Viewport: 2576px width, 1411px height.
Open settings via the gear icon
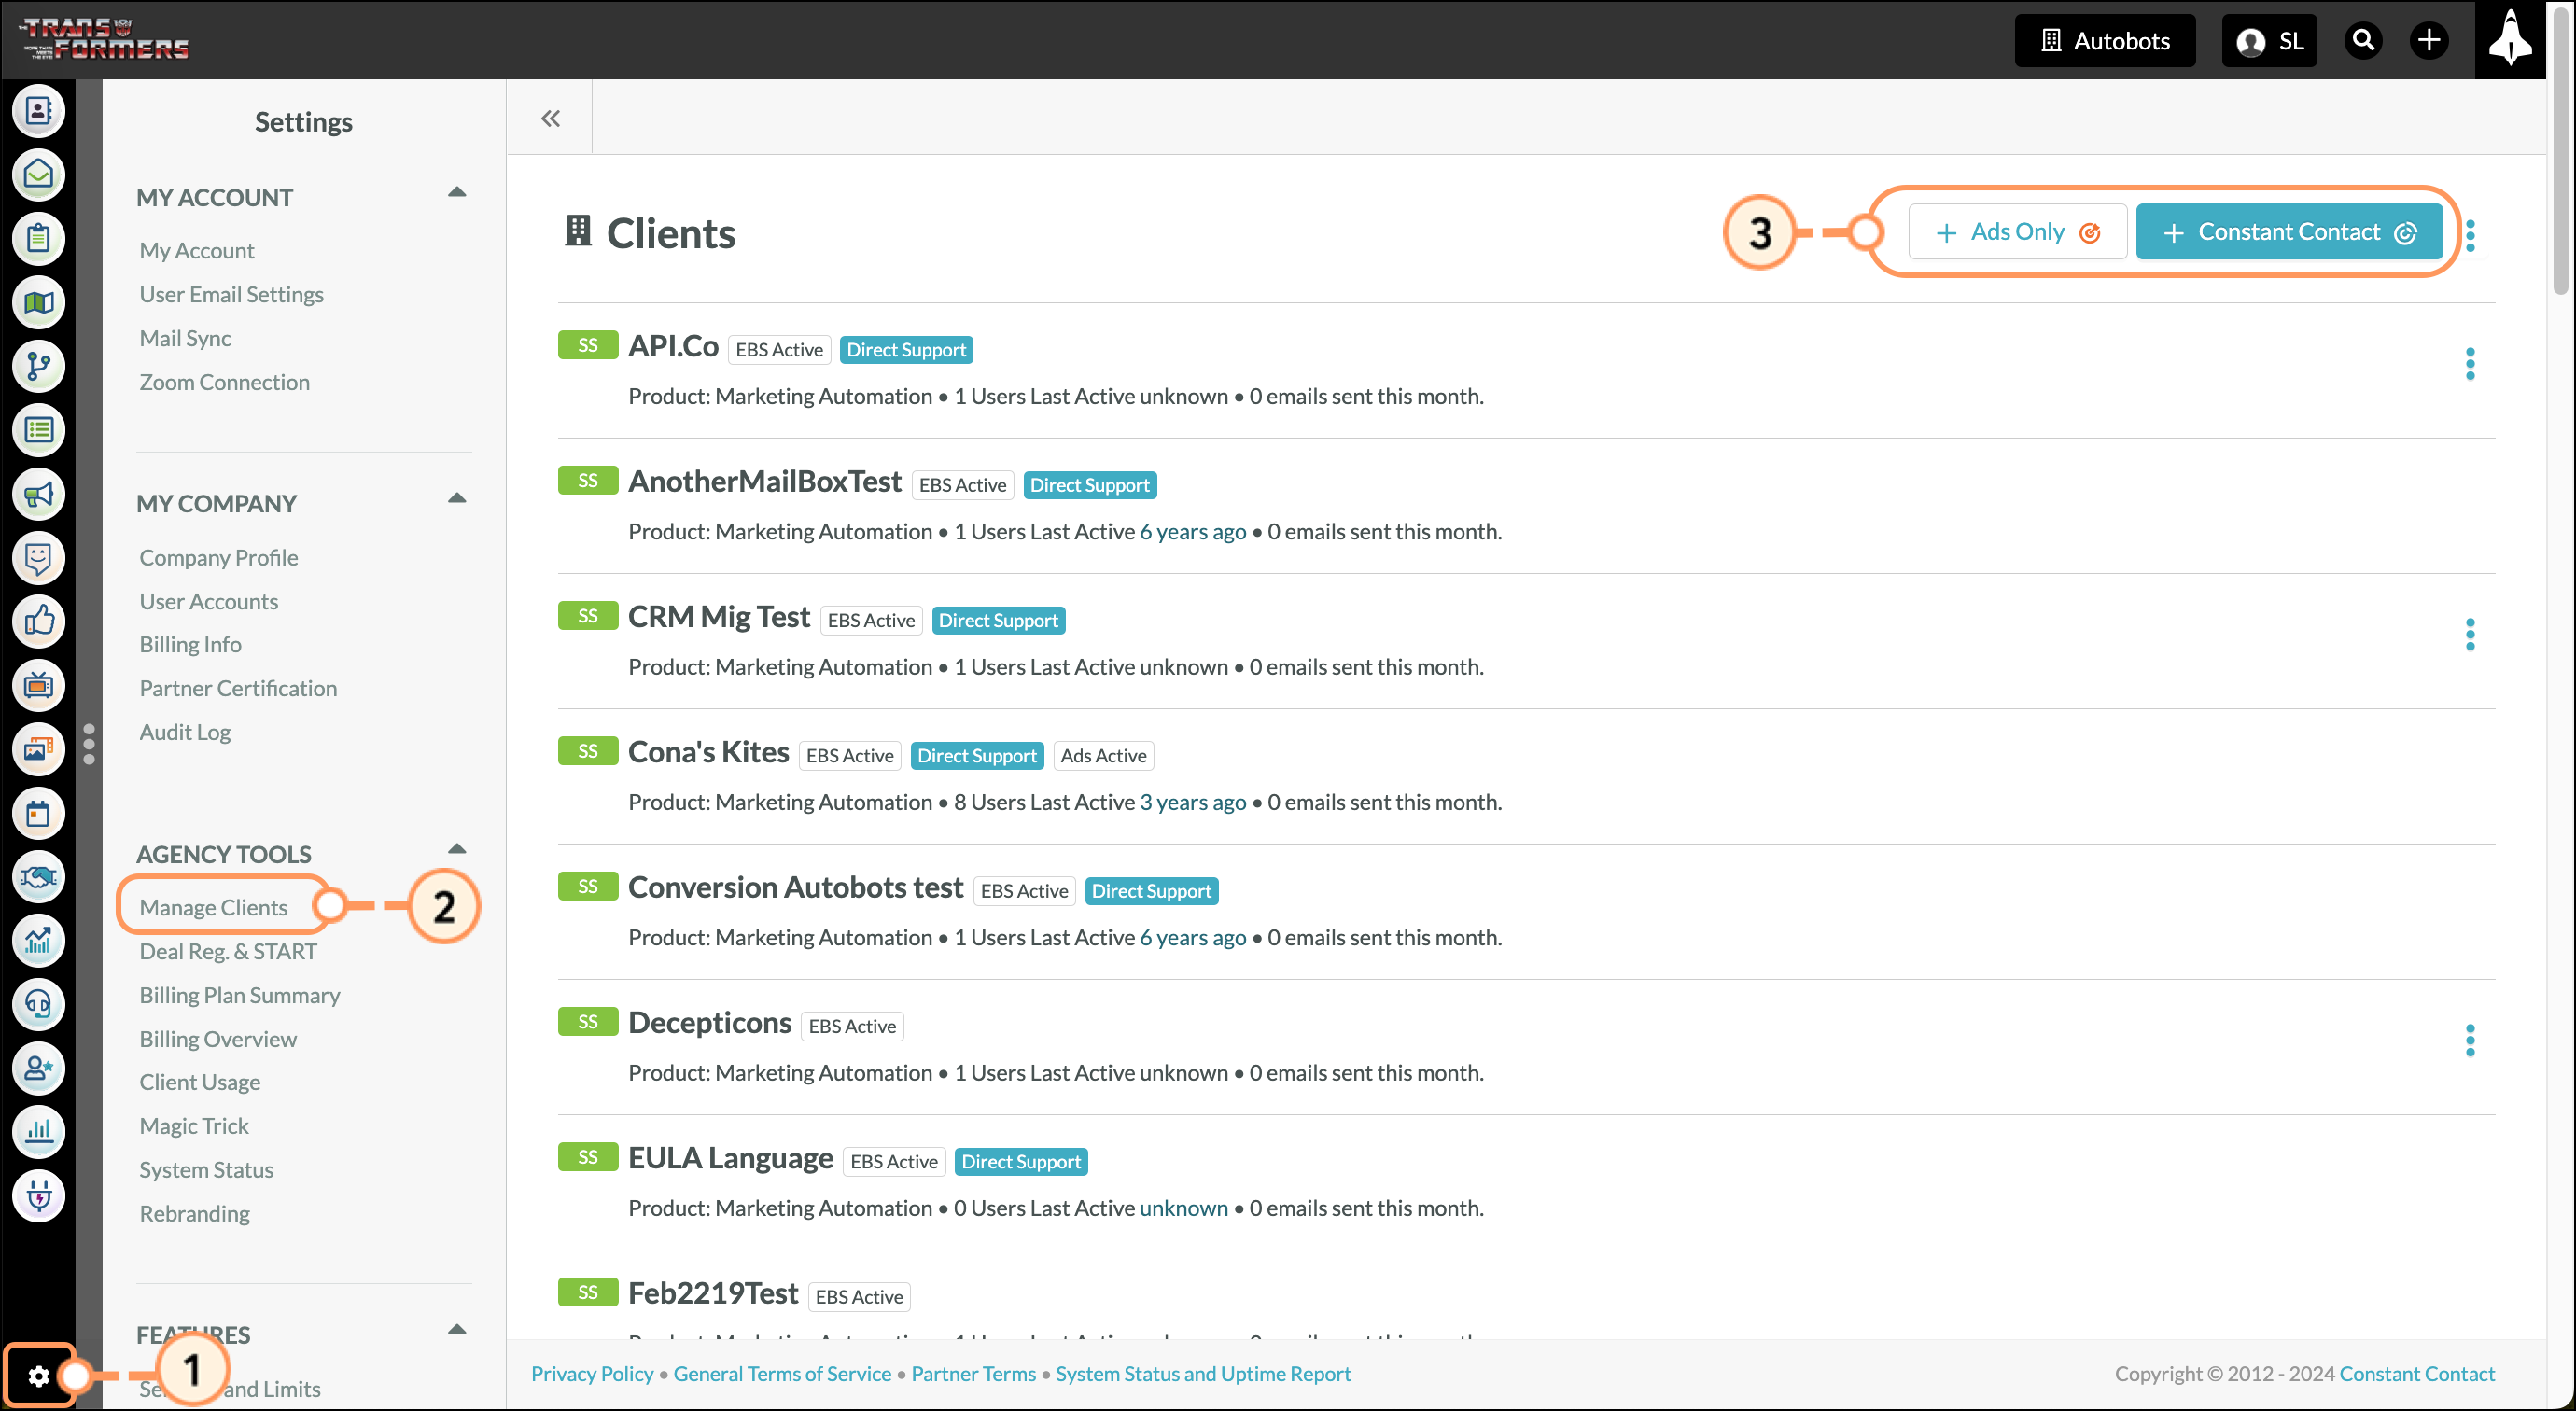pos(38,1377)
